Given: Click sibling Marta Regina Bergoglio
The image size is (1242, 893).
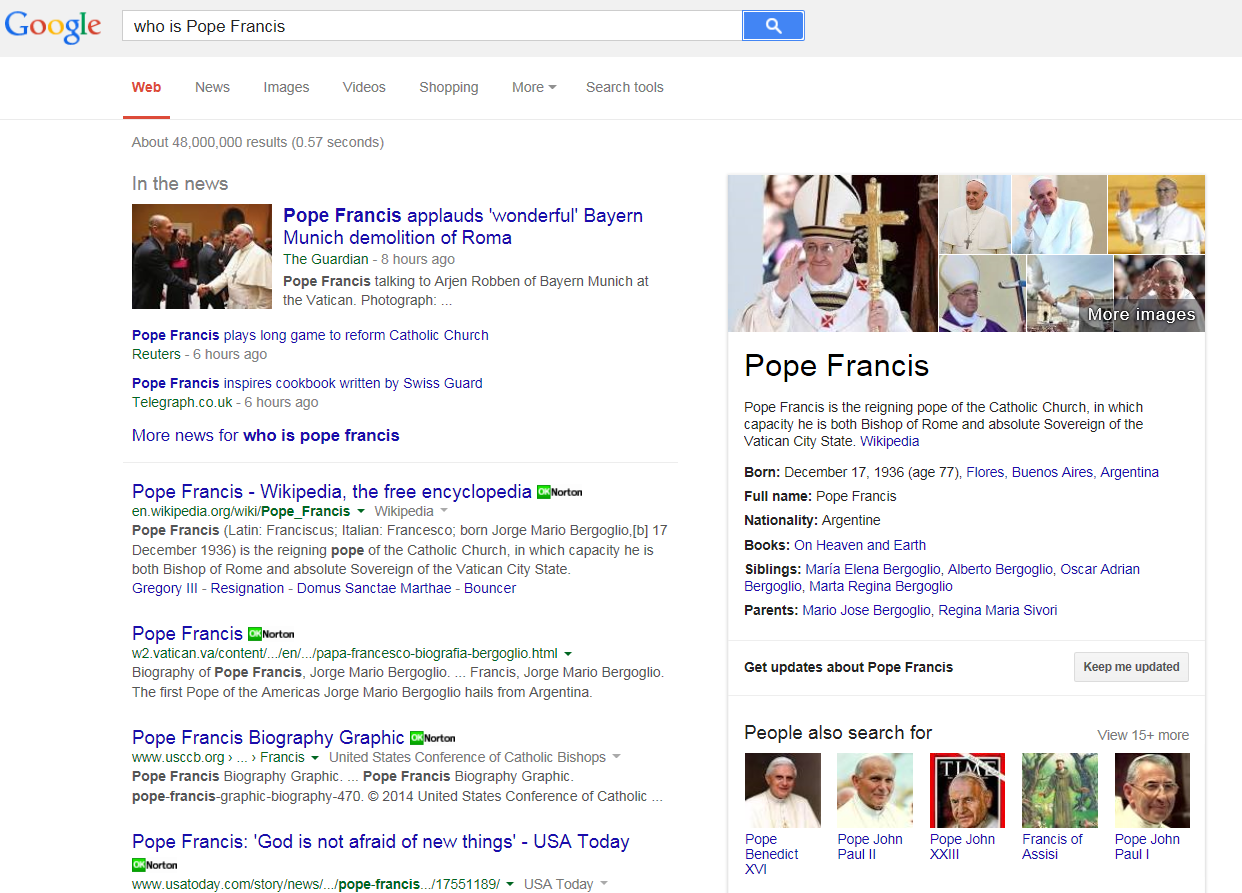Looking at the screenshot, I should tap(881, 586).
